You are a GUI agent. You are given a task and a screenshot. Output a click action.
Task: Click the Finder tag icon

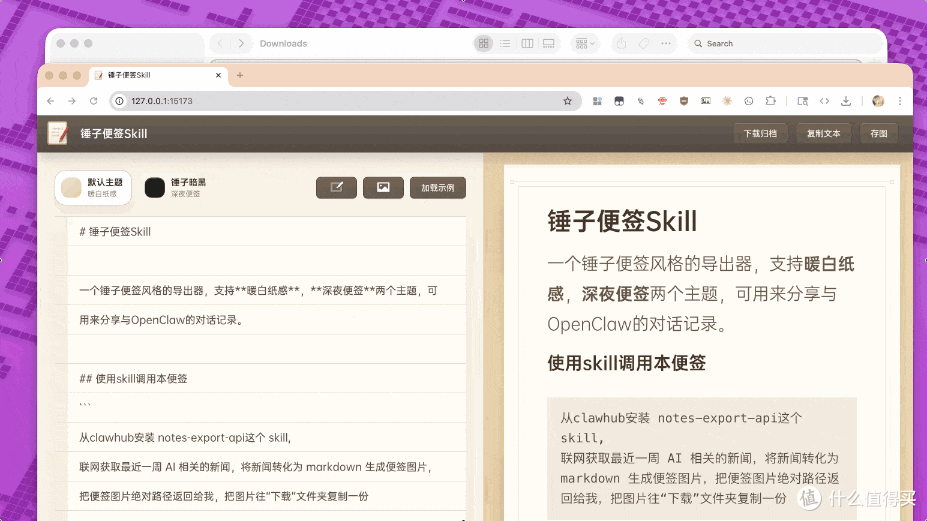pos(644,43)
